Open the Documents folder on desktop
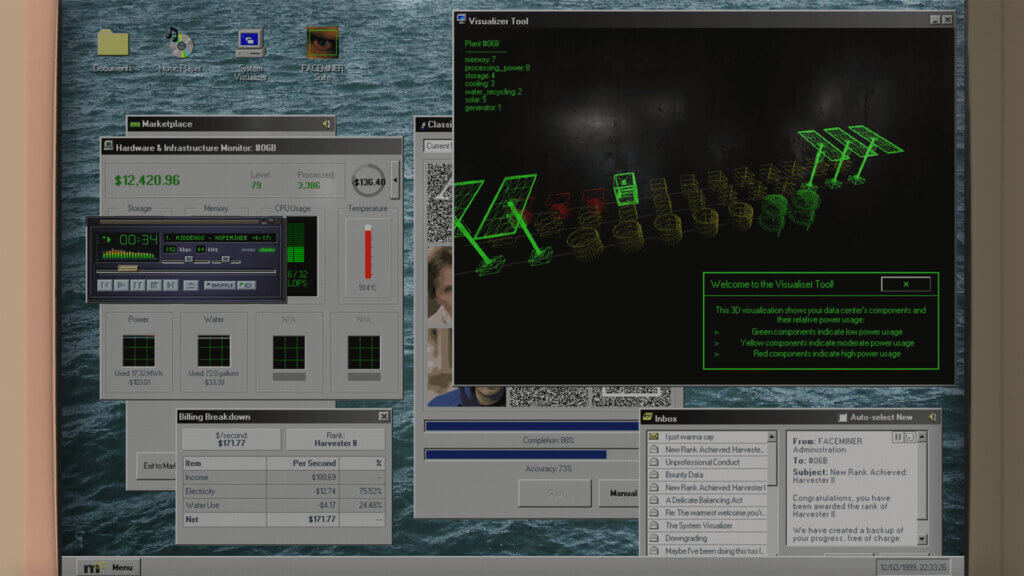Image resolution: width=1024 pixels, height=576 pixels. click(113, 44)
